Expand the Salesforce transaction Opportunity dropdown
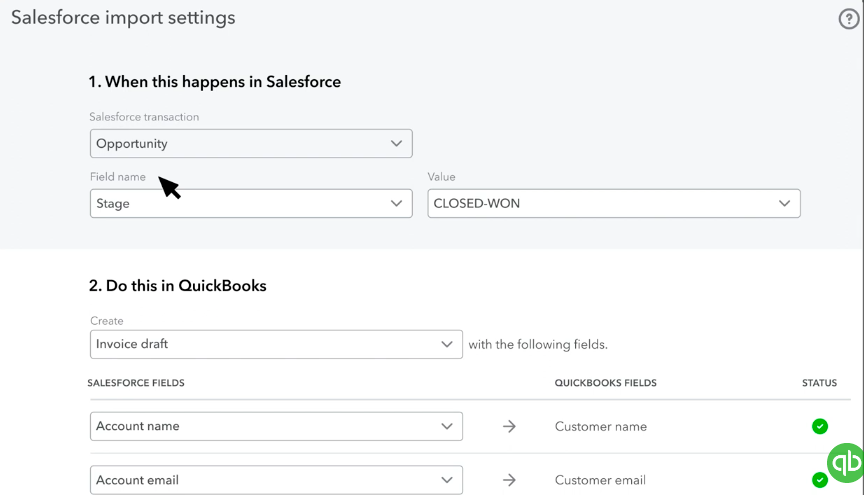Viewport: 864px width, 502px height. [x=251, y=144]
